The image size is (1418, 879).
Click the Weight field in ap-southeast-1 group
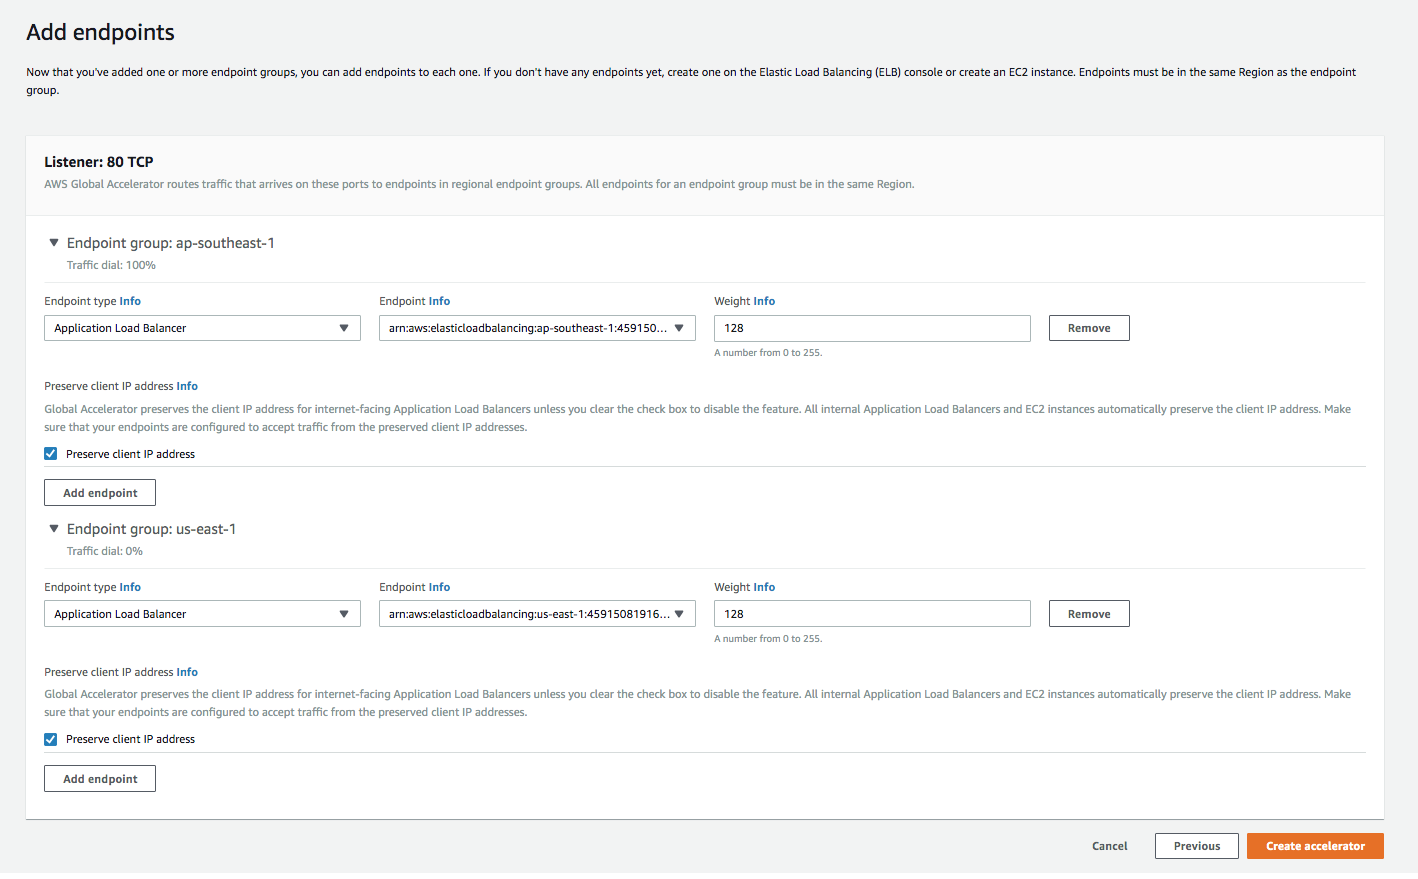tap(872, 328)
